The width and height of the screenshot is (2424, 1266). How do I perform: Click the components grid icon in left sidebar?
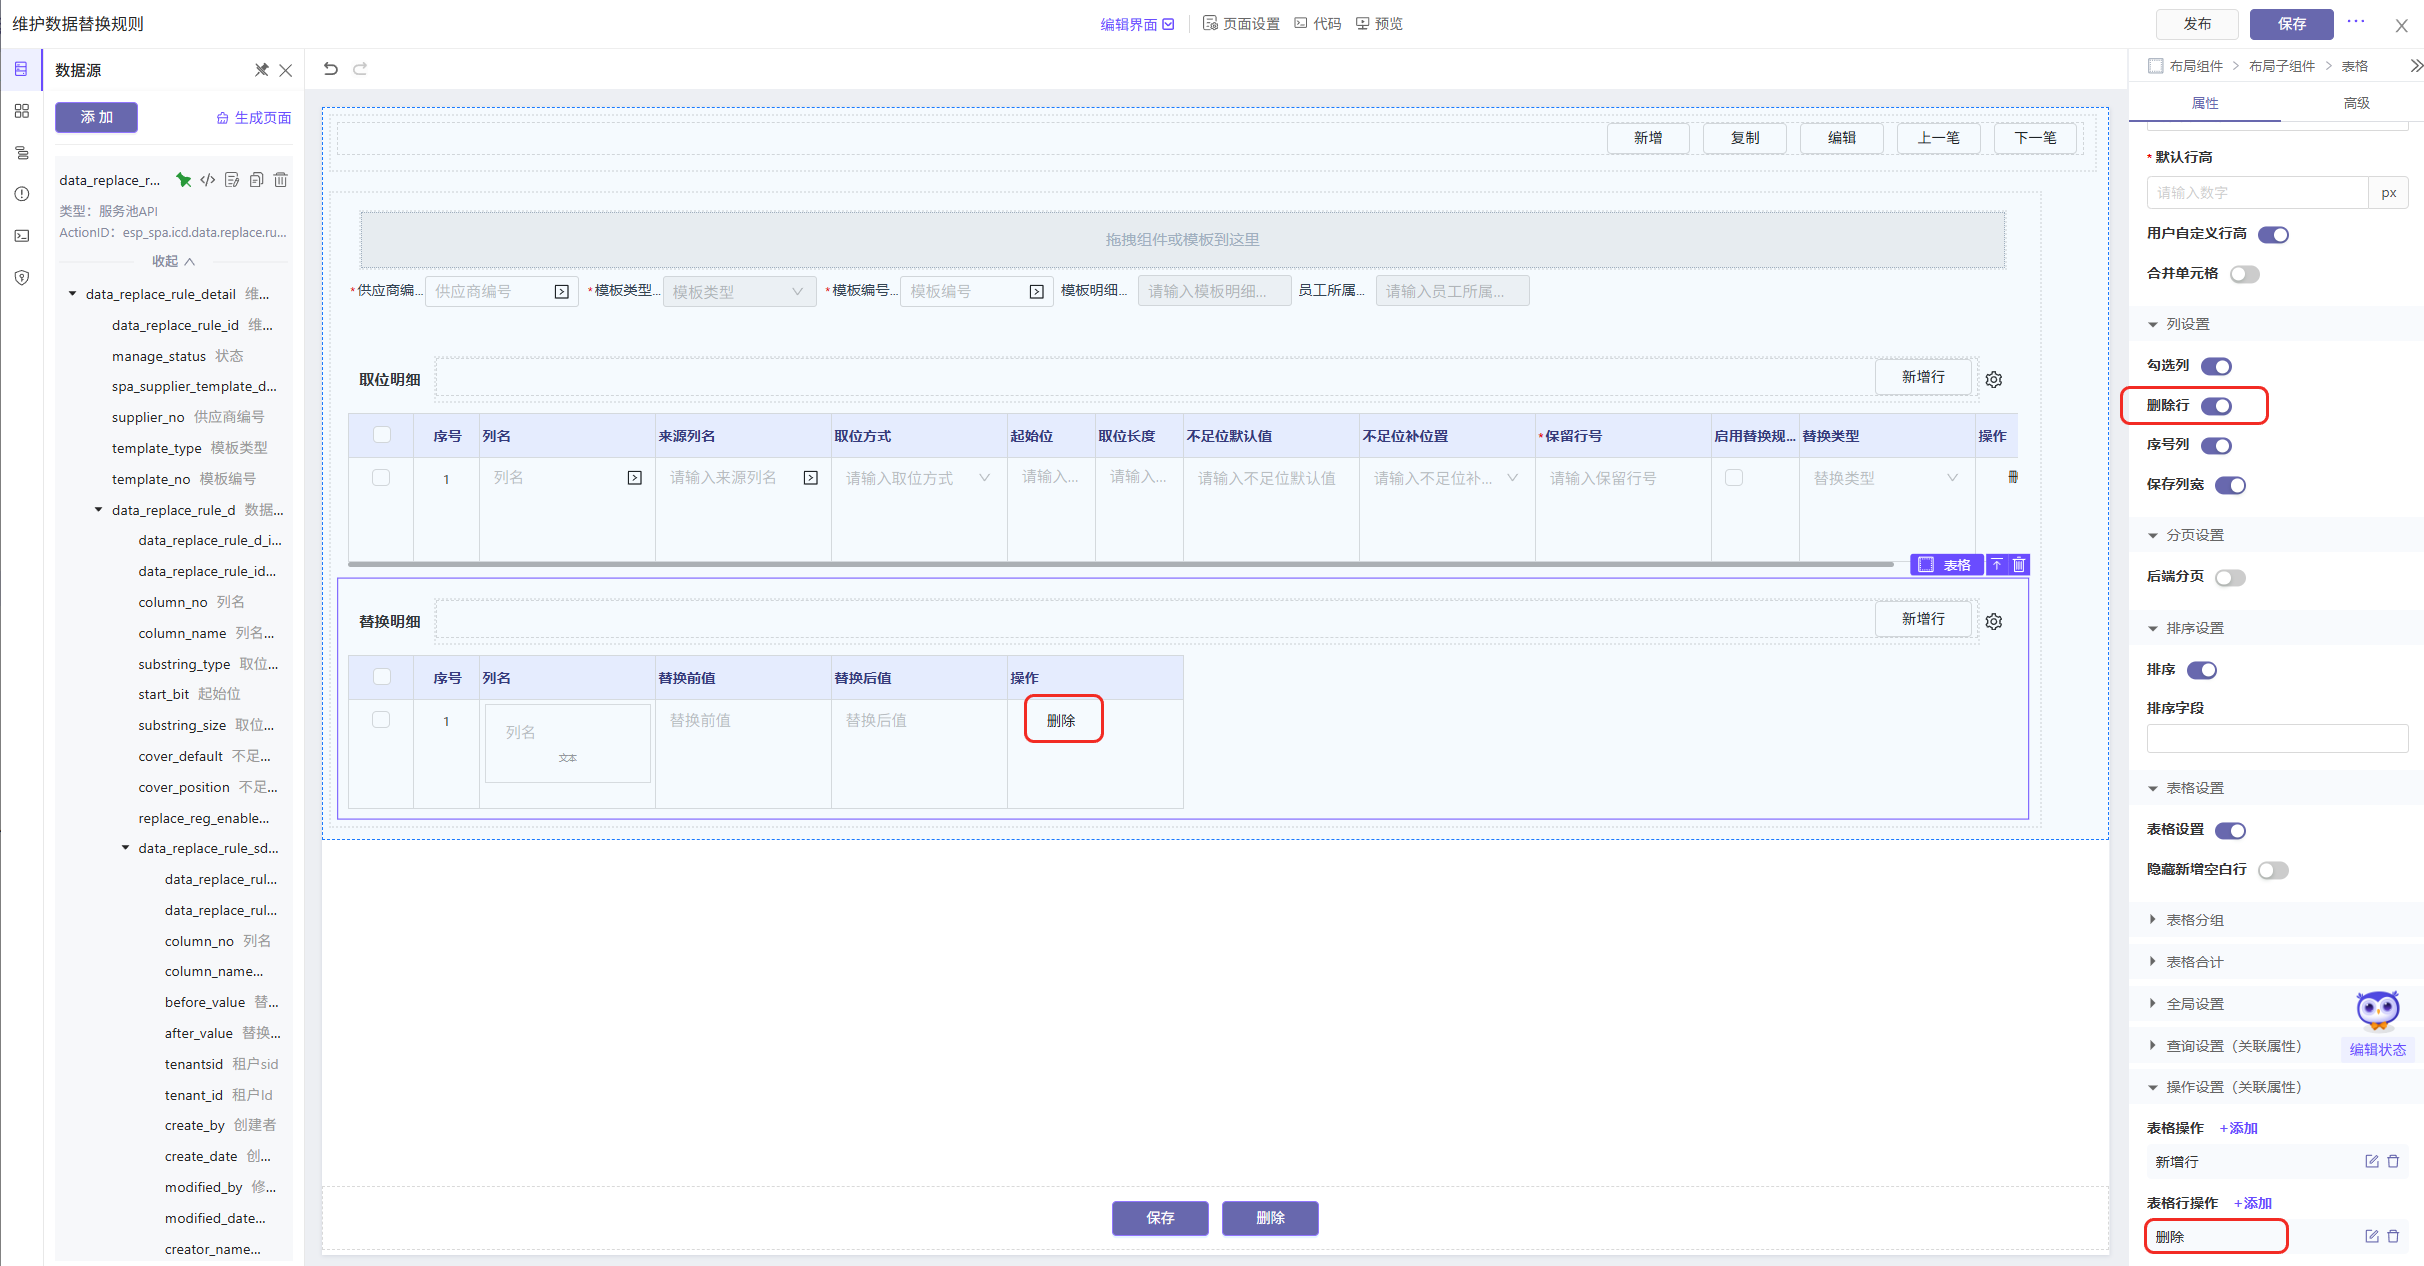pos(21,111)
